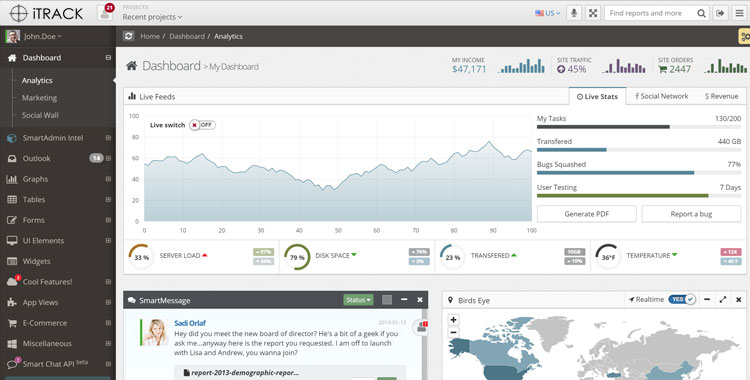Viewport: 750px width, 380px height.
Task: Open the notifications icon with badge 21
Action: 105,13
